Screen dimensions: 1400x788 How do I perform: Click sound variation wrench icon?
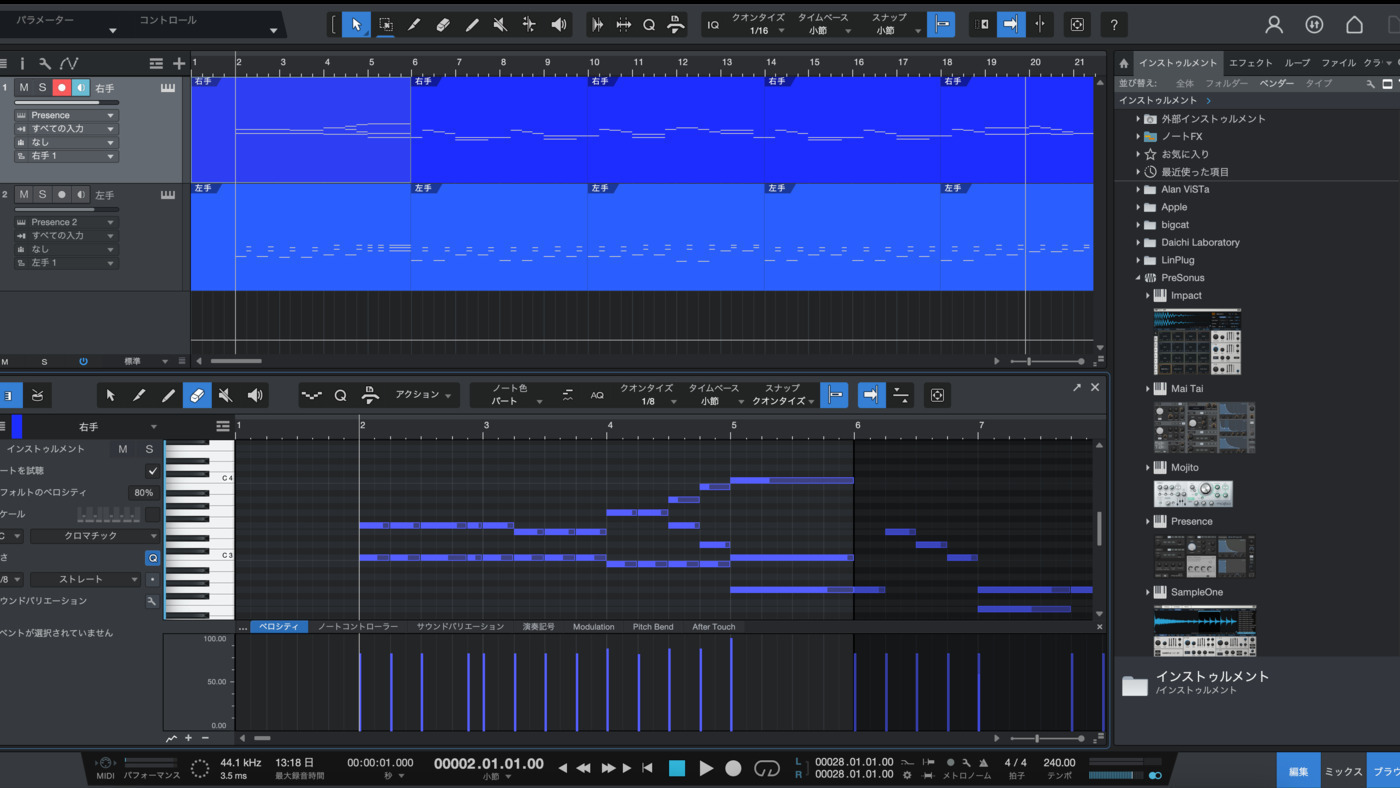point(152,601)
